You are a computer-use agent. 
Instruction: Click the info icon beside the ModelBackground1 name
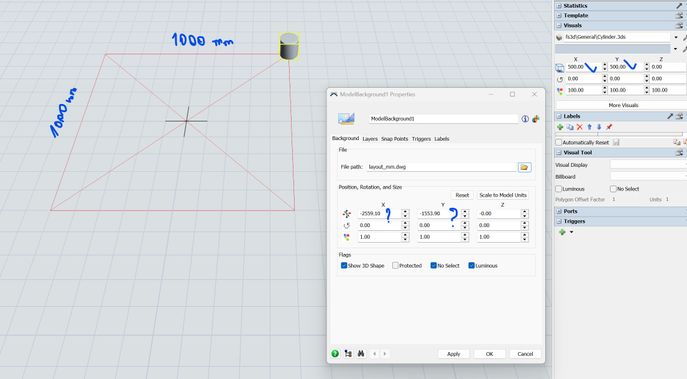525,119
